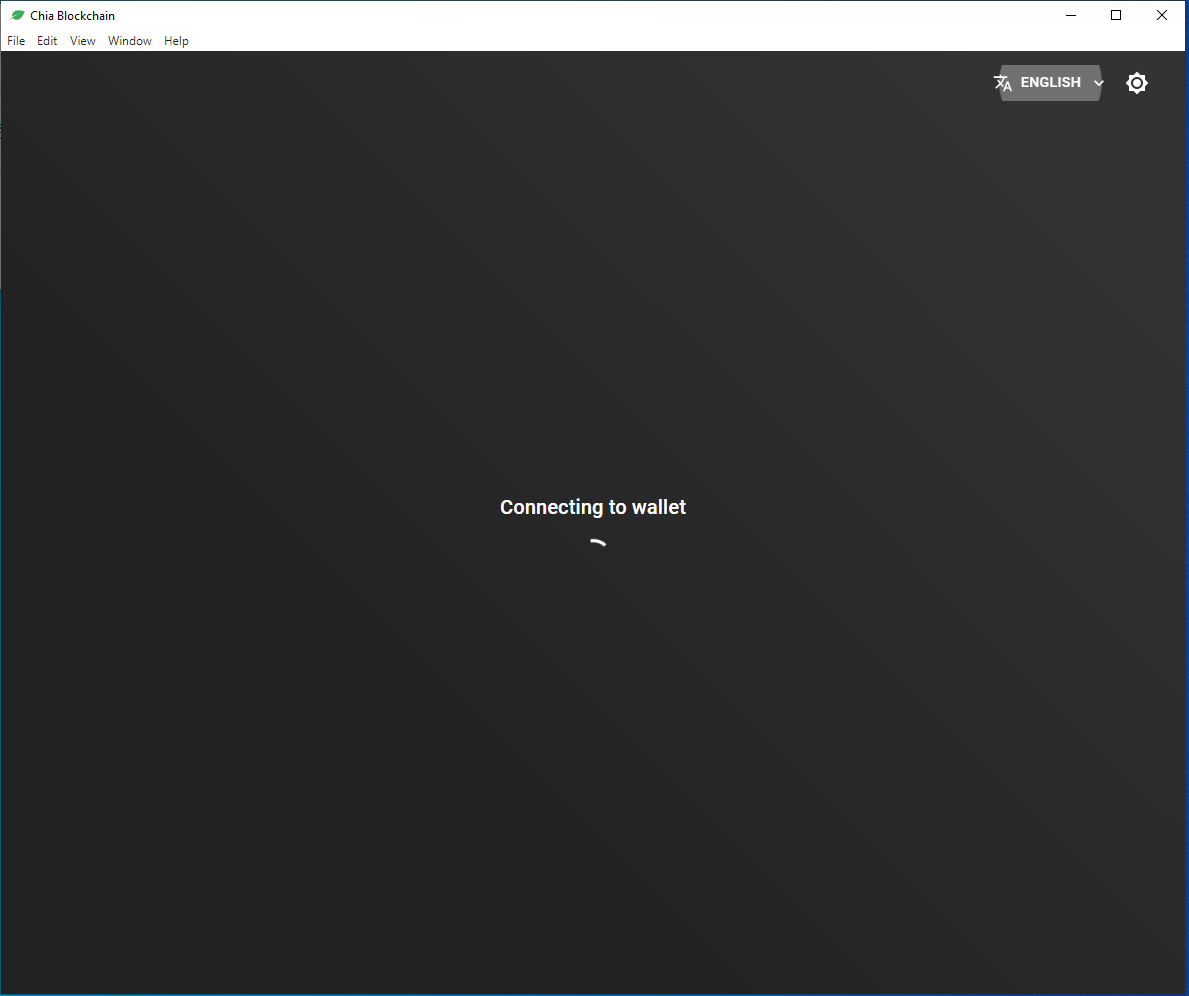The width and height of the screenshot is (1189, 996).
Task: Open the Help menu
Action: 176,41
